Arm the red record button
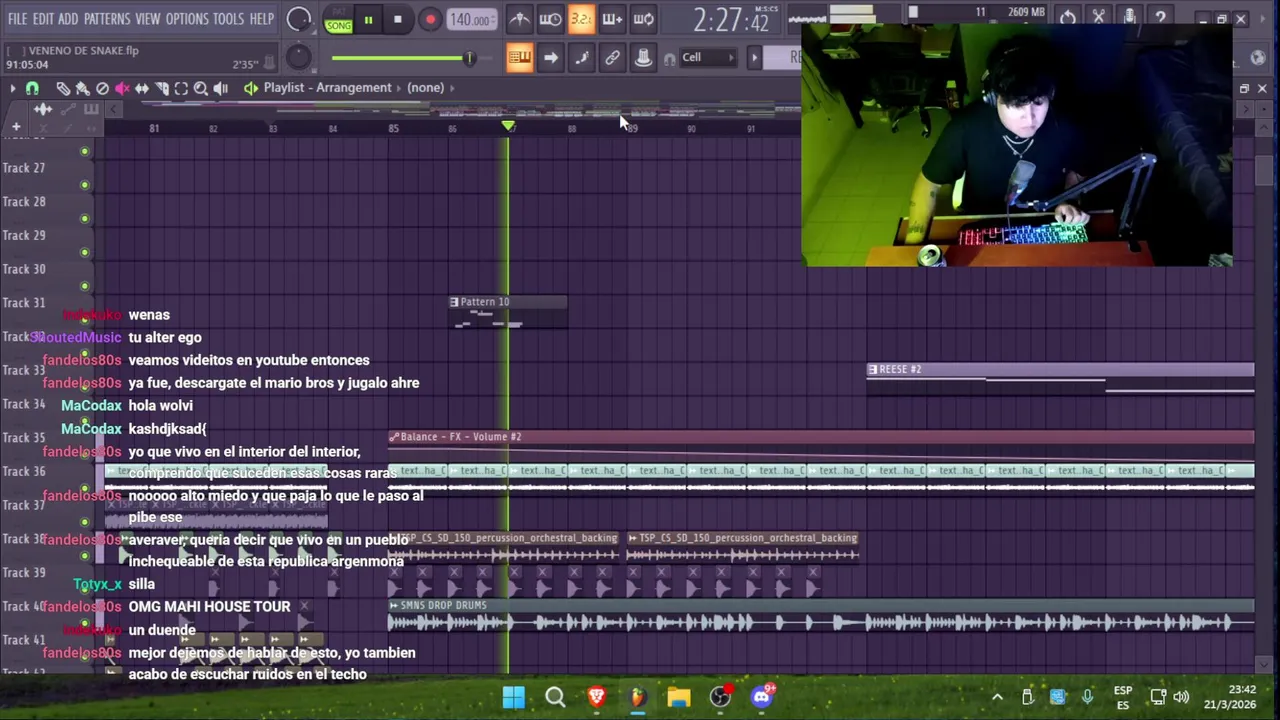 pyautogui.click(x=430, y=19)
